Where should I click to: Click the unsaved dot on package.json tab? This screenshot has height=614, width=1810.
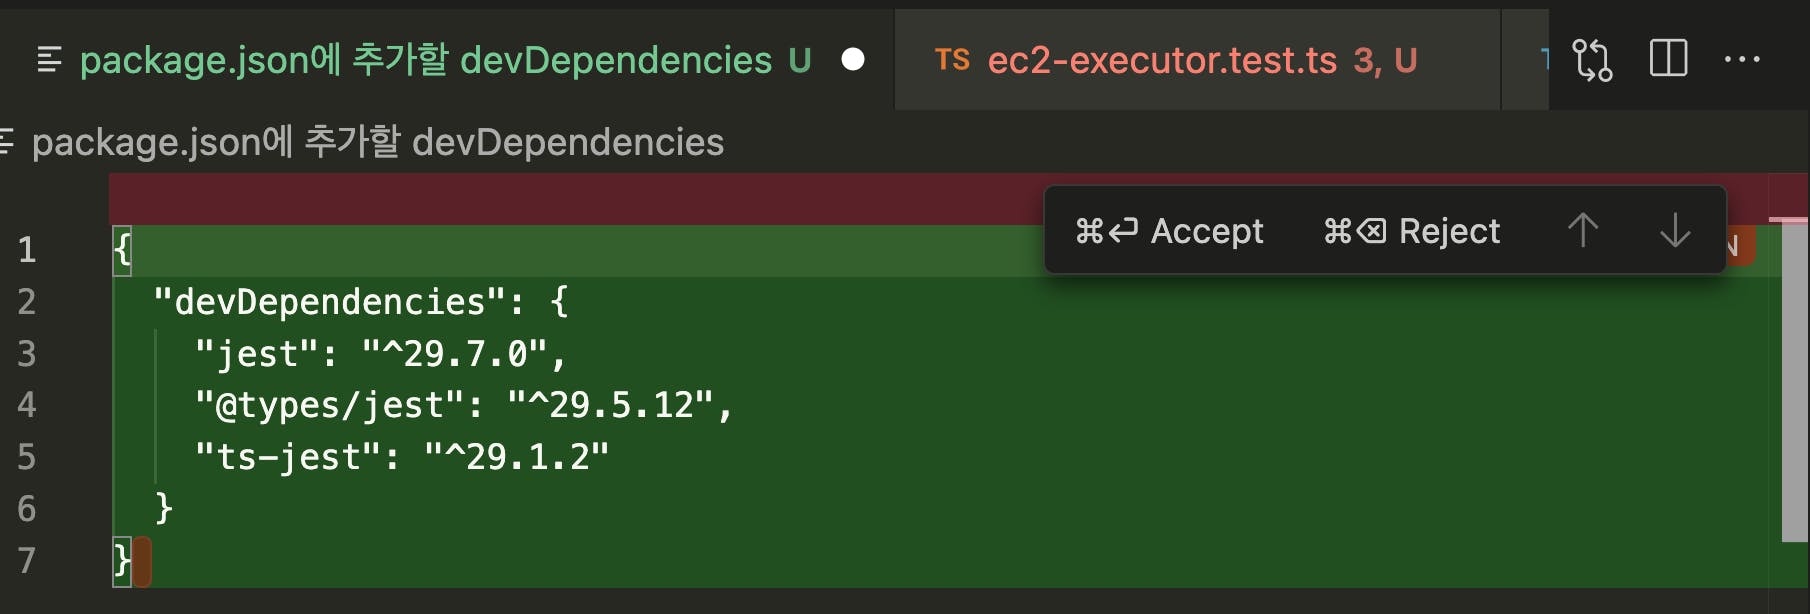(853, 60)
